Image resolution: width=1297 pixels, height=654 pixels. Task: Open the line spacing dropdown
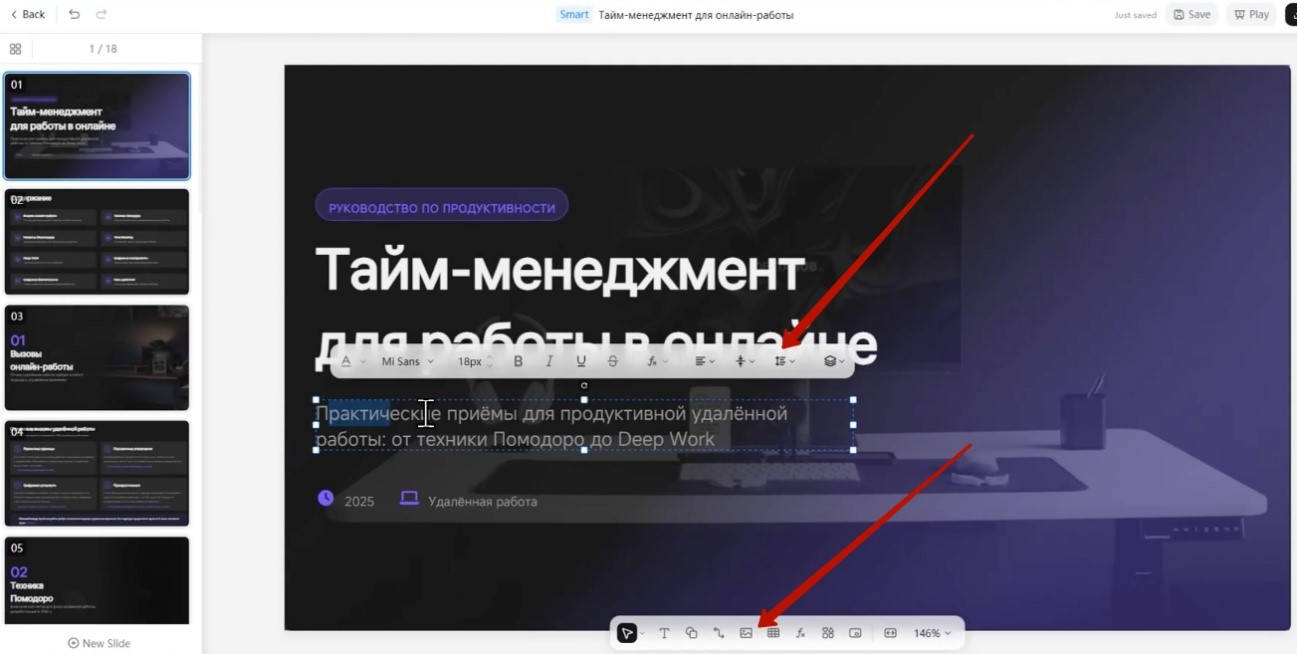point(785,361)
